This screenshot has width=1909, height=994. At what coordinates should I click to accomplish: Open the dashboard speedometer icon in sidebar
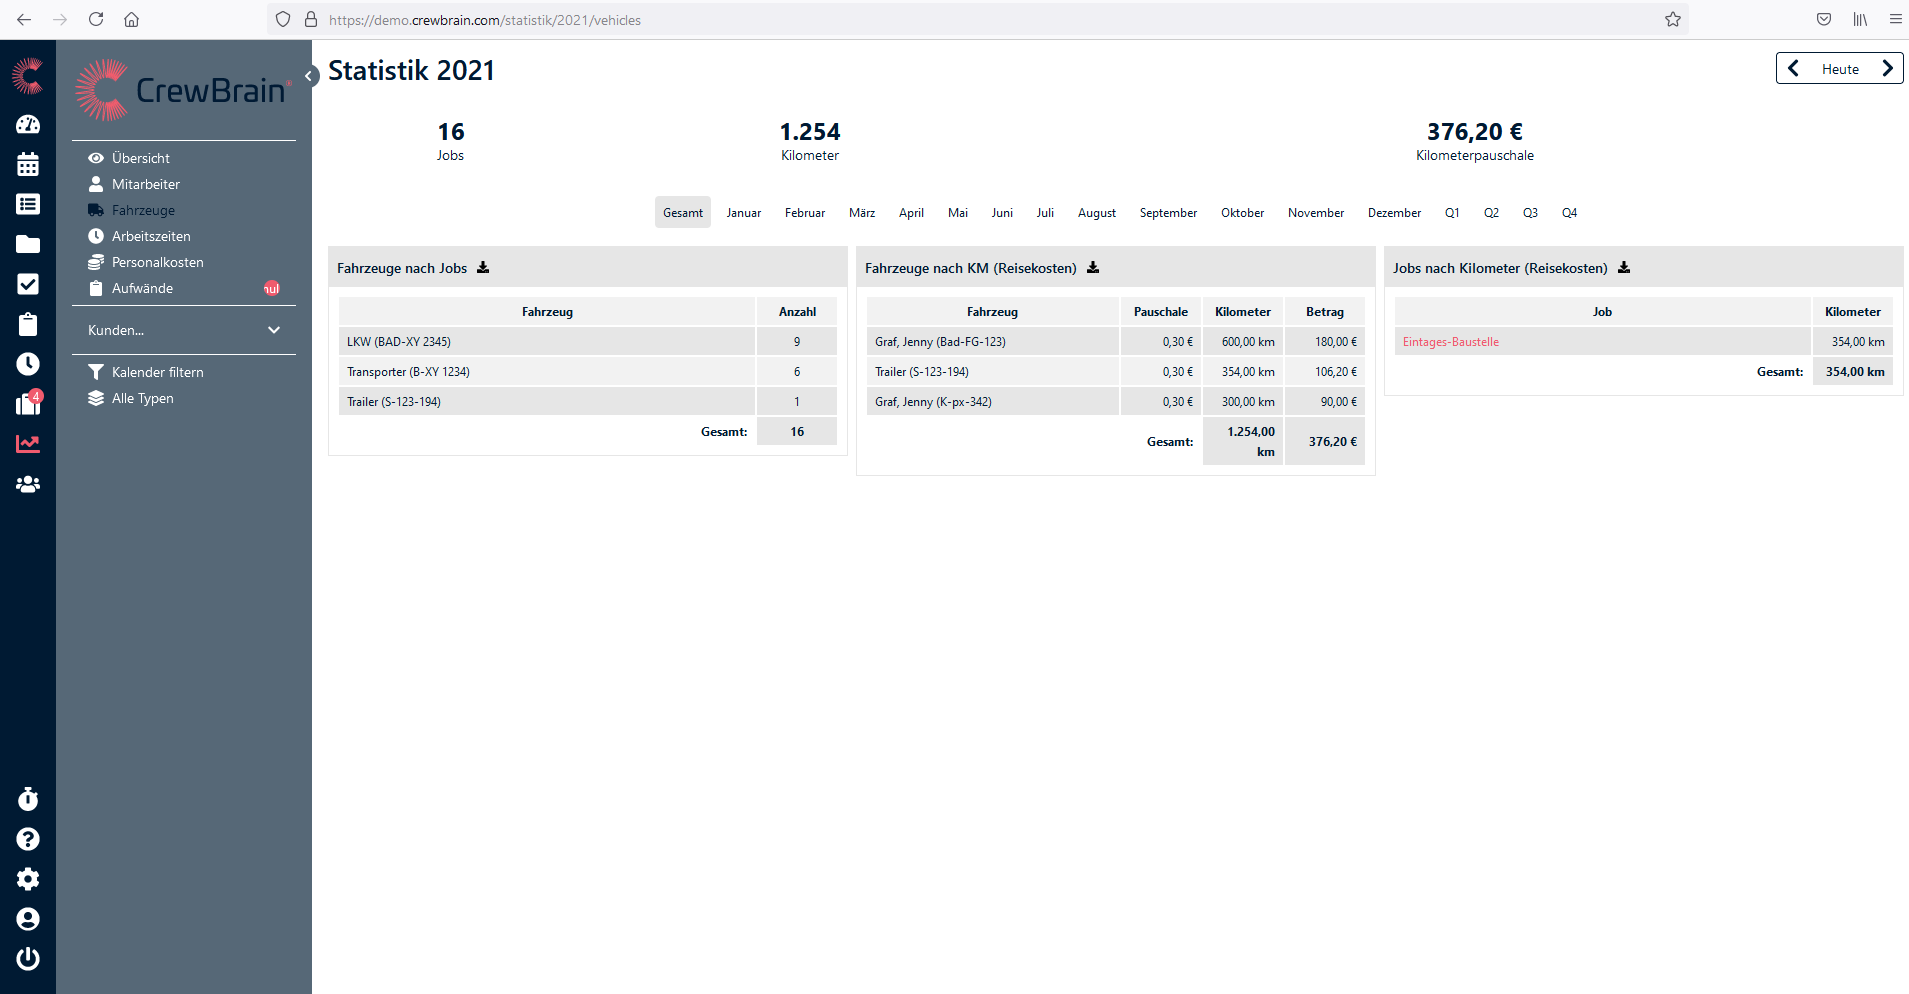click(28, 124)
